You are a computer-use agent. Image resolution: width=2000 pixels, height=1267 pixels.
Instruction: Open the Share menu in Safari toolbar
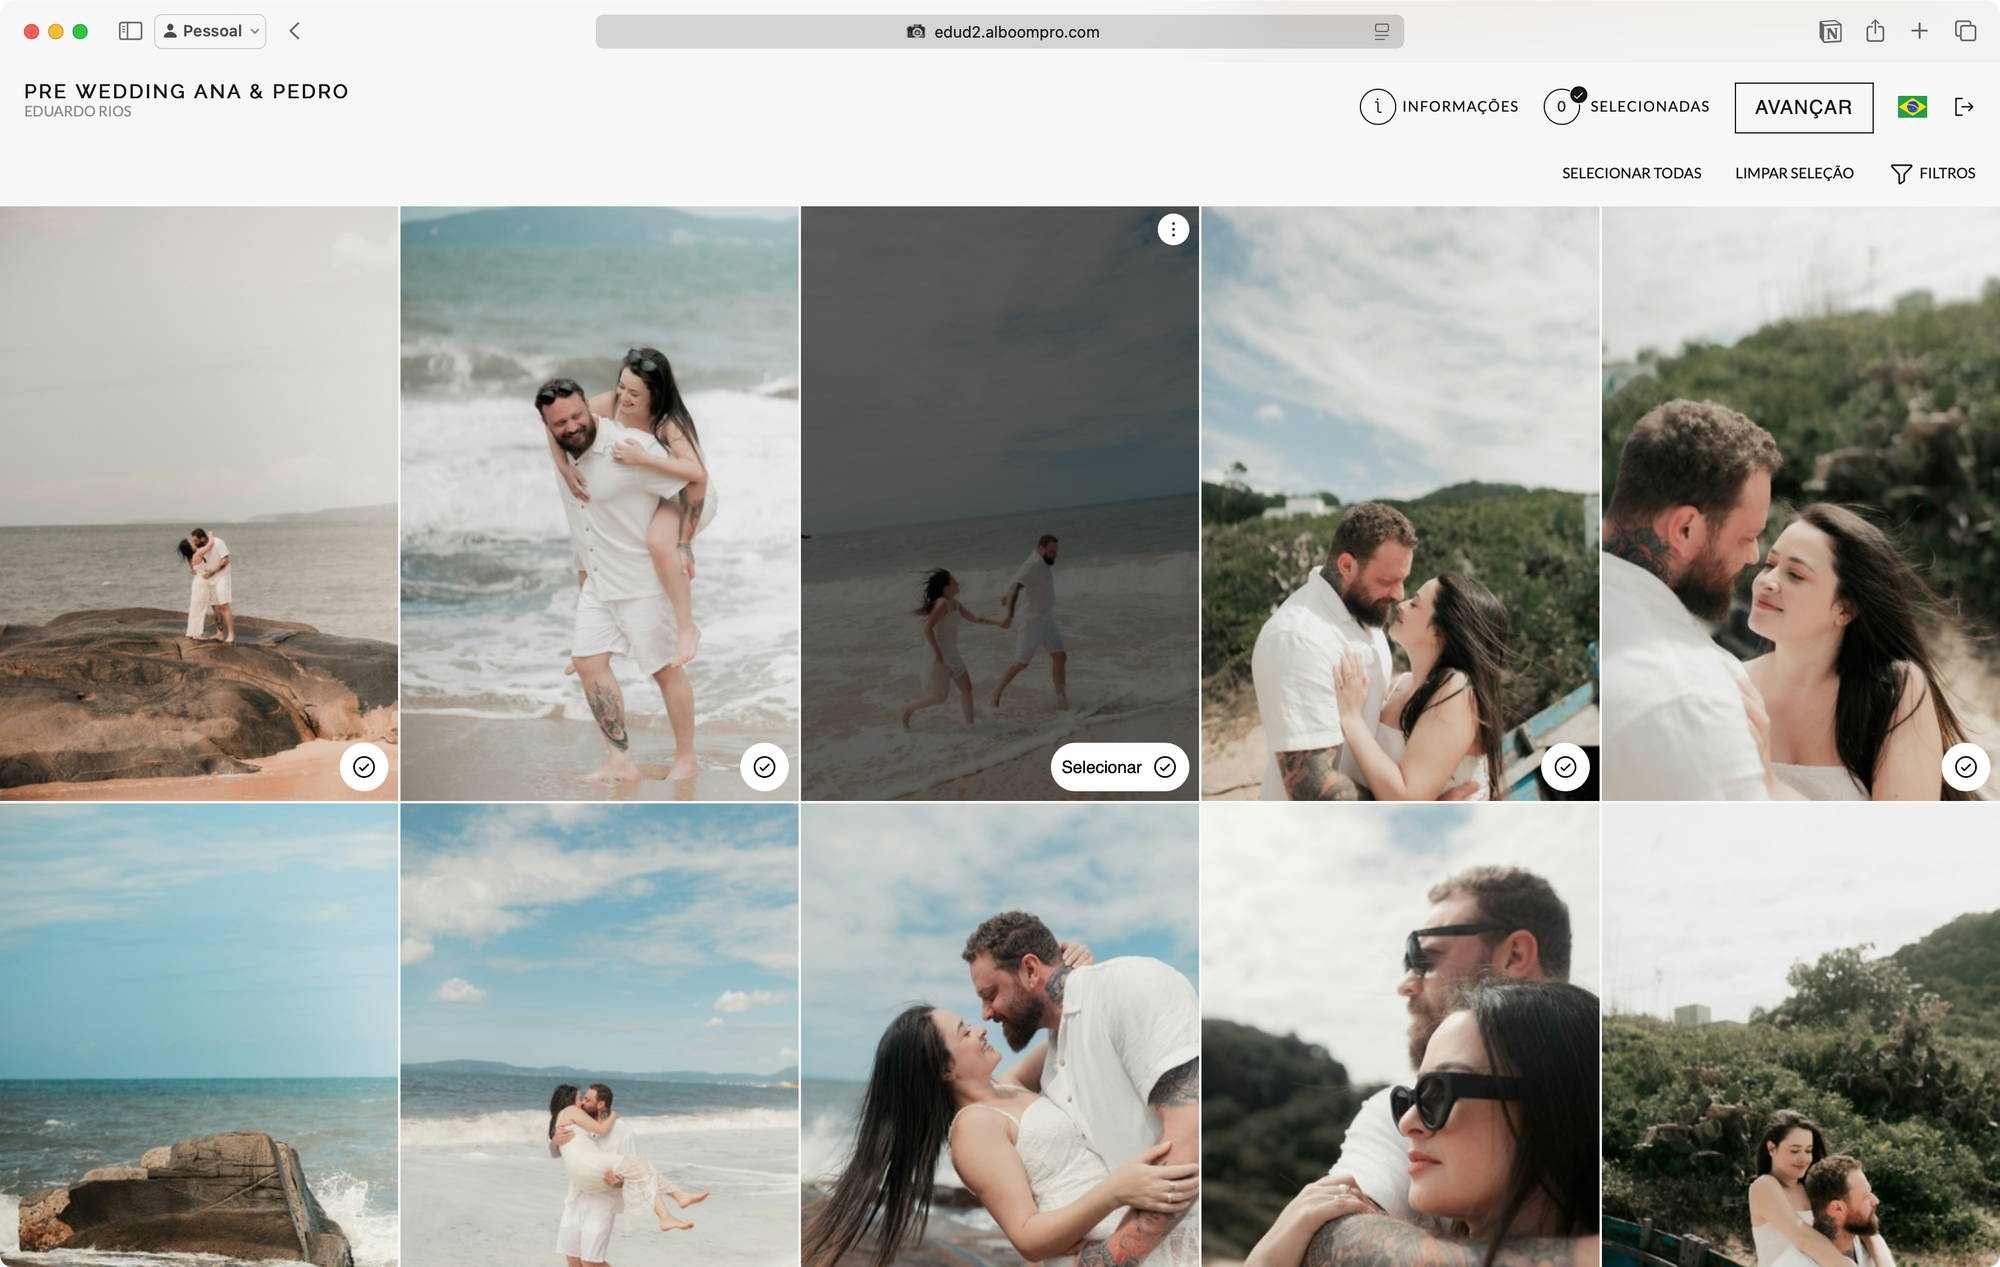tap(1873, 31)
